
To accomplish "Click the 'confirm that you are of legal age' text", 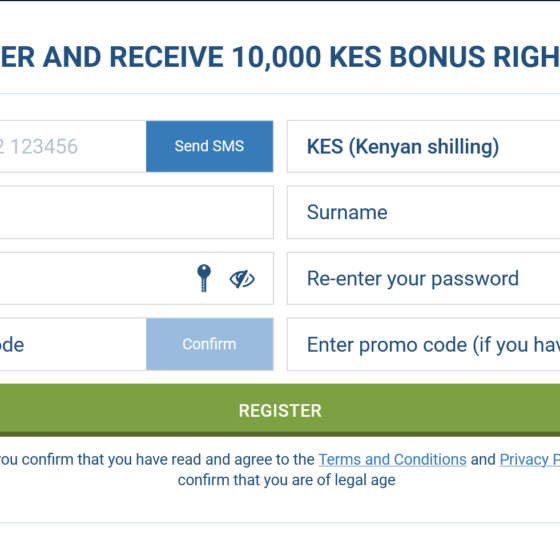I will tap(286, 480).
